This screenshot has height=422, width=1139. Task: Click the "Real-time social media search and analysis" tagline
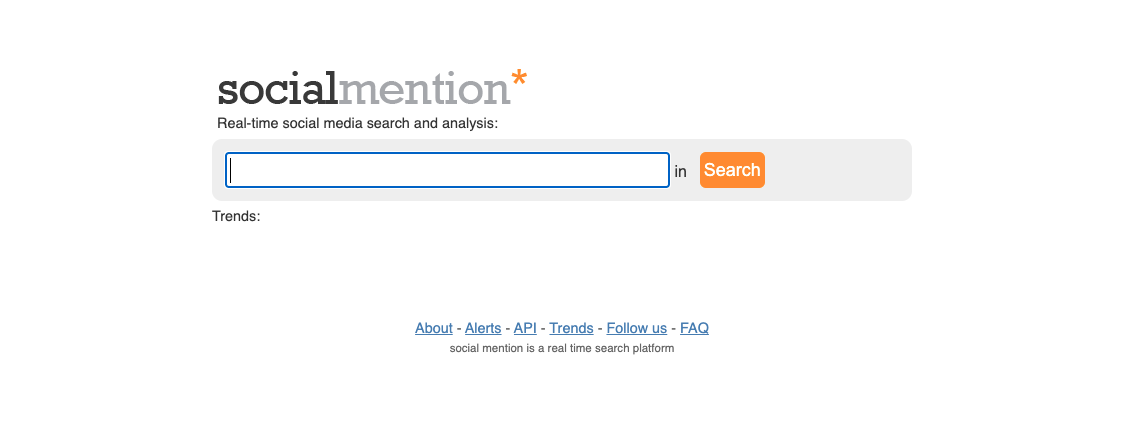[357, 123]
